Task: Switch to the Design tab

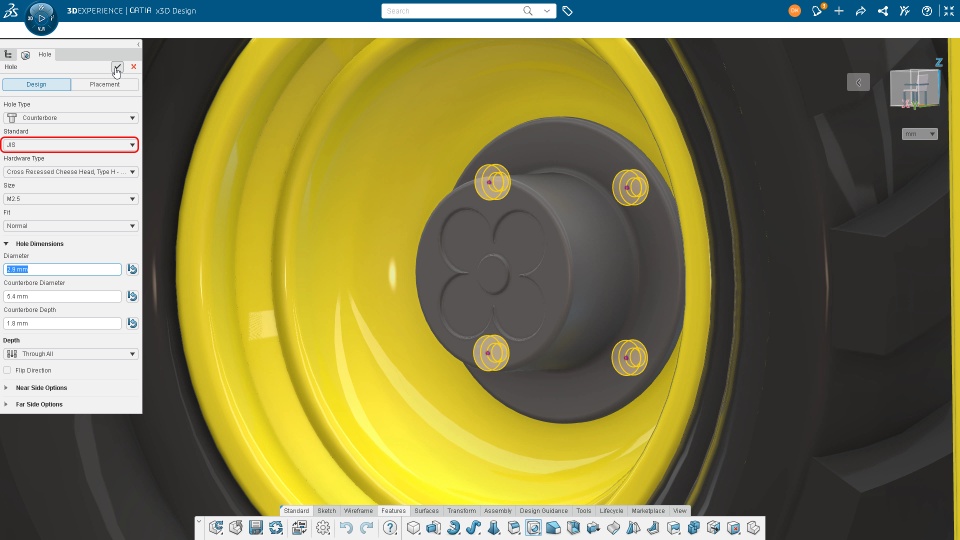Action: [x=36, y=84]
